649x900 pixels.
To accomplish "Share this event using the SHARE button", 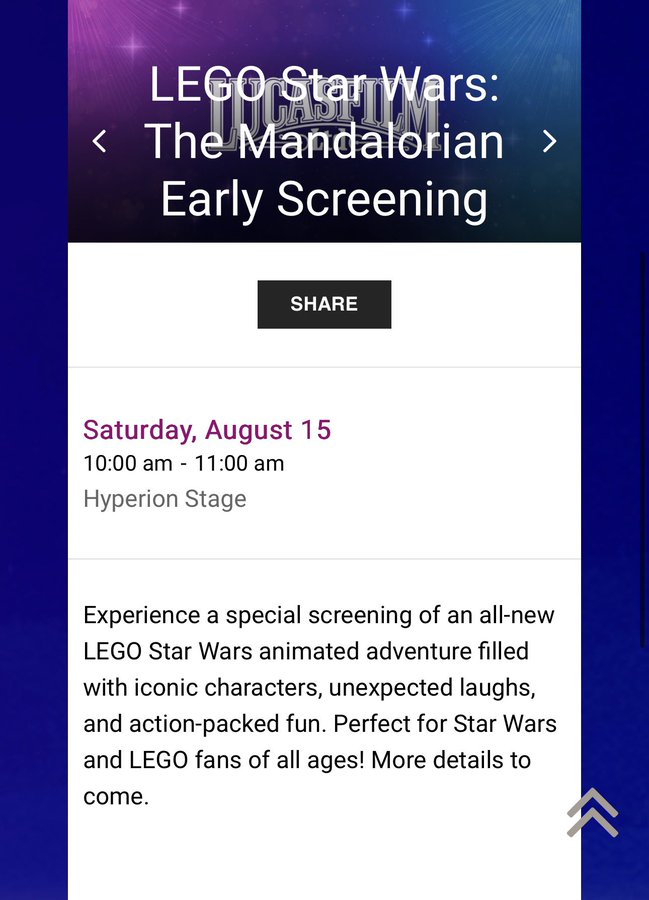I will [324, 304].
